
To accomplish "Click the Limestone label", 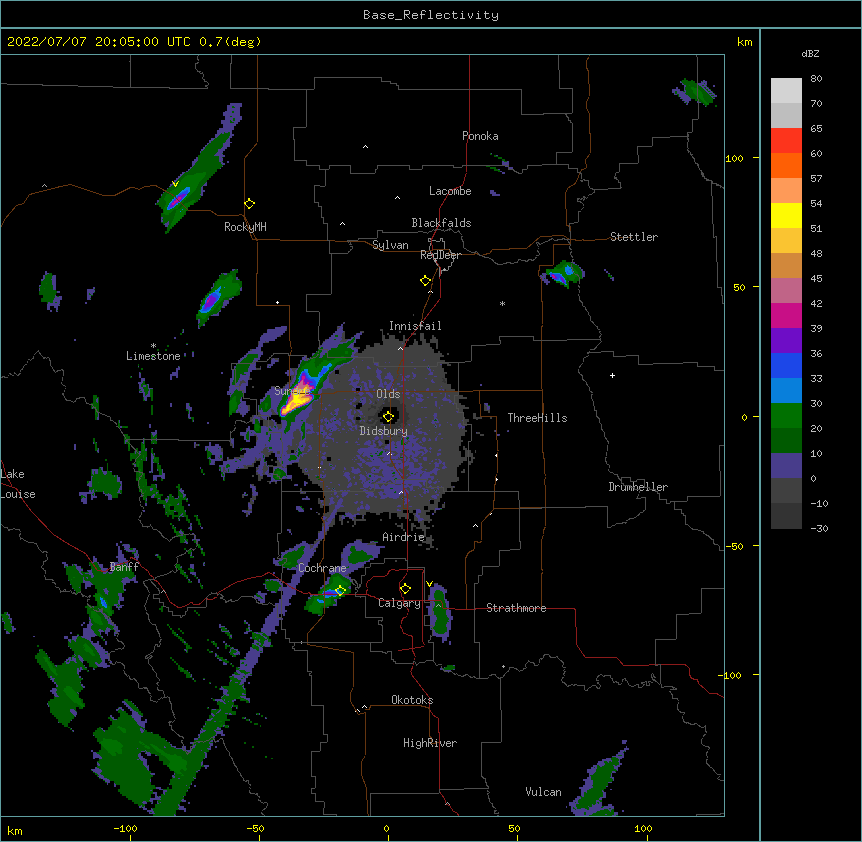I will (x=153, y=356).
